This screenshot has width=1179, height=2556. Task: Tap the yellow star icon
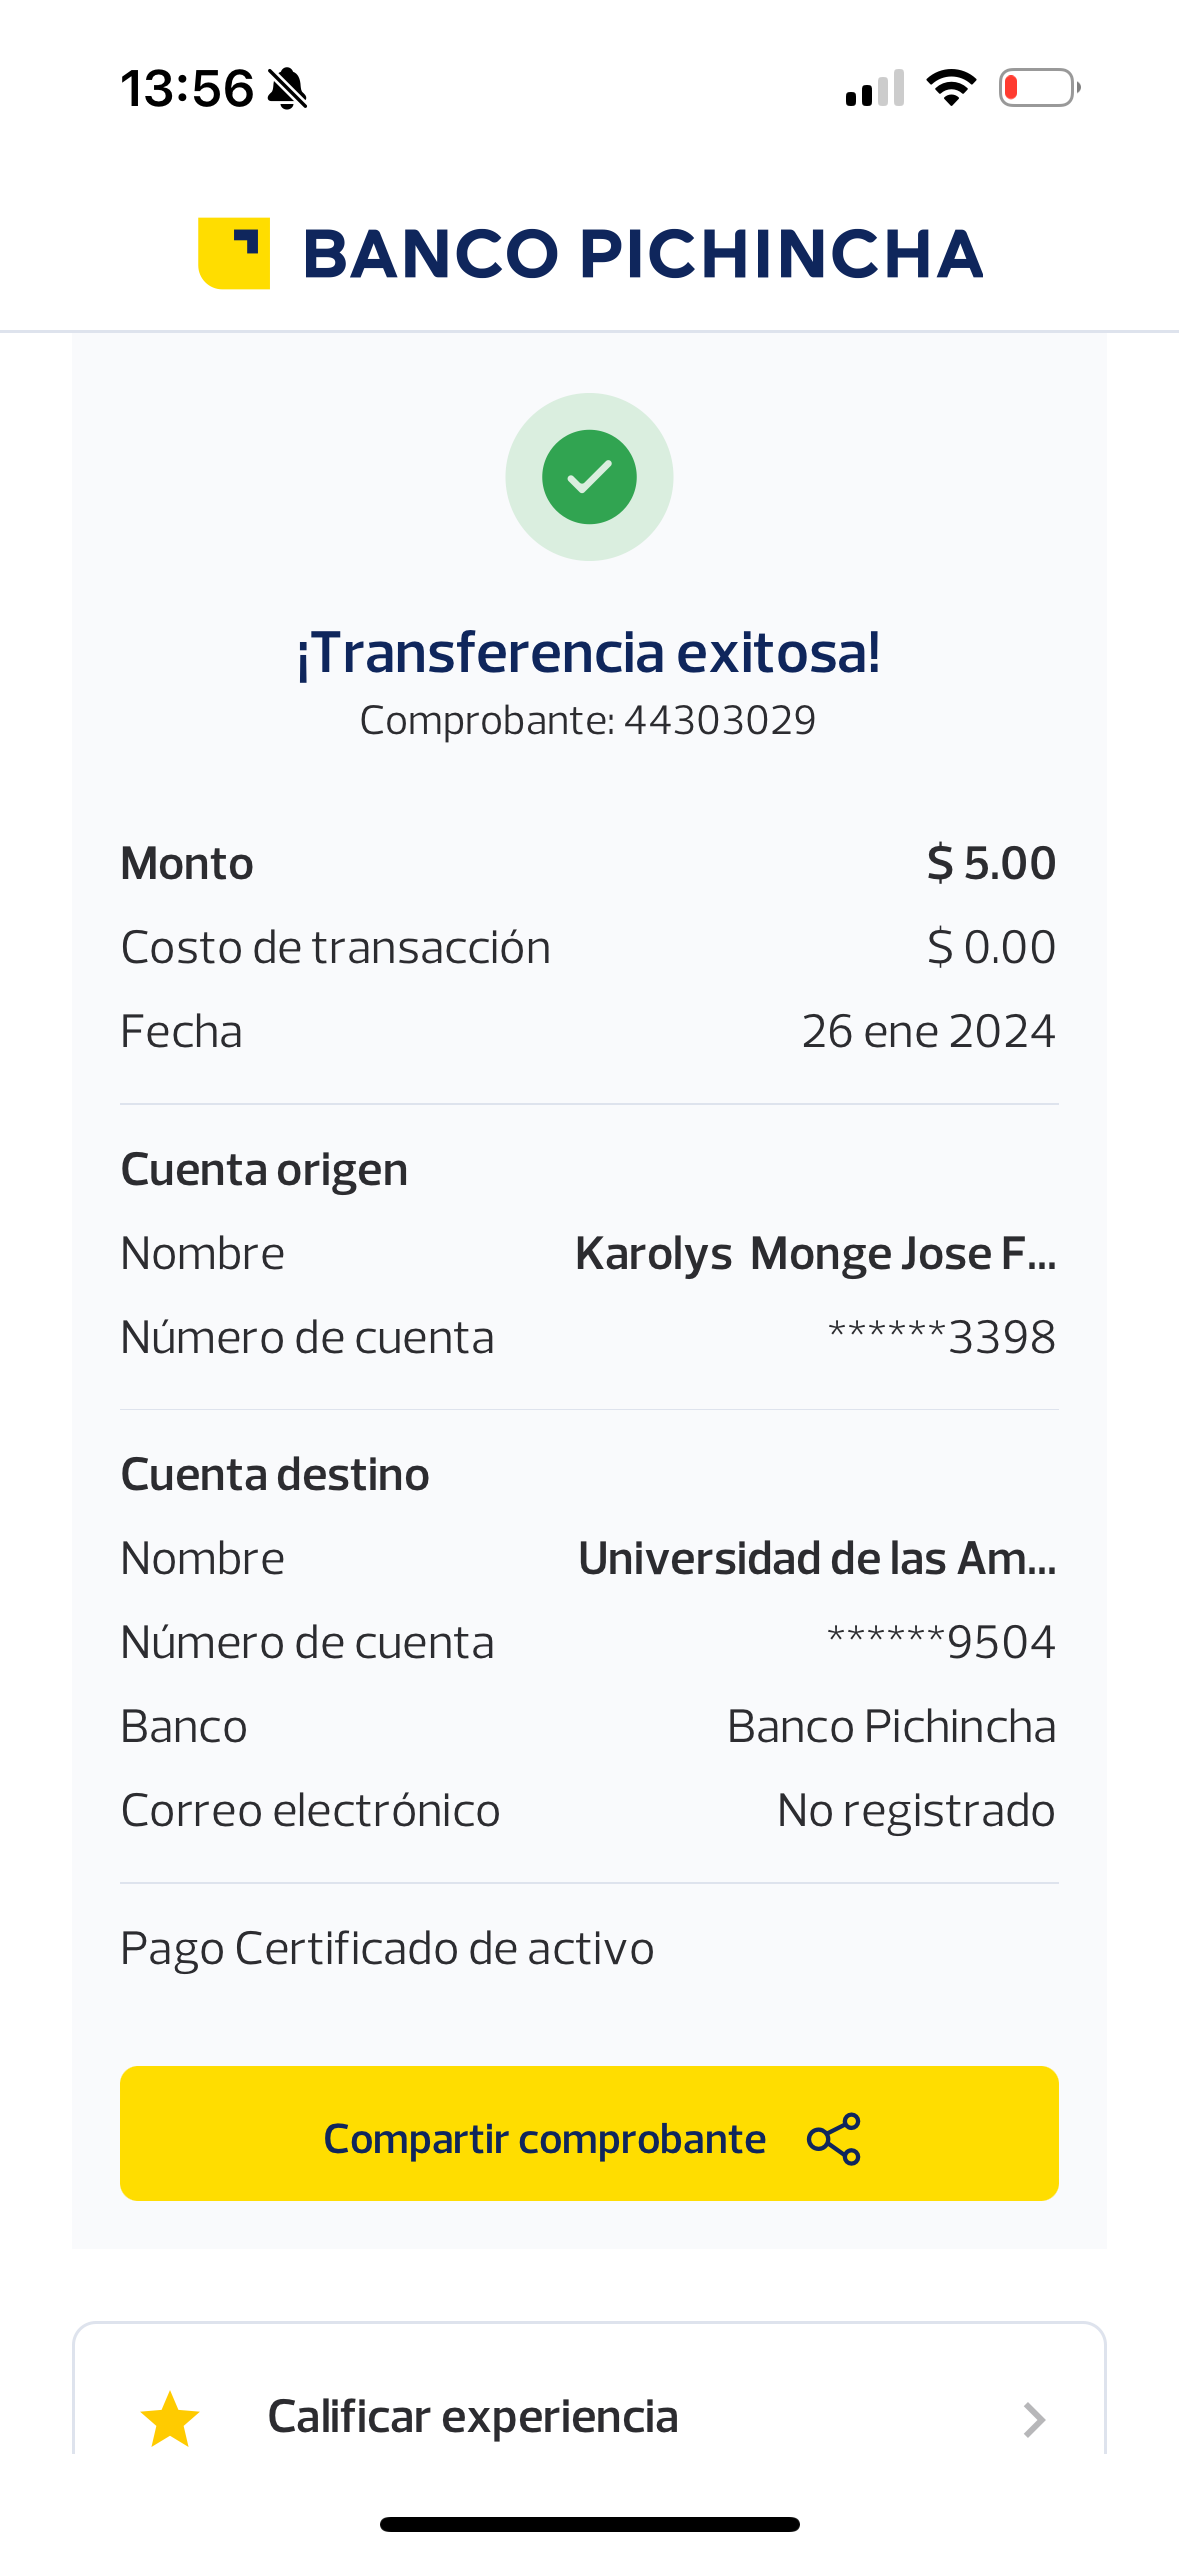click(170, 2420)
